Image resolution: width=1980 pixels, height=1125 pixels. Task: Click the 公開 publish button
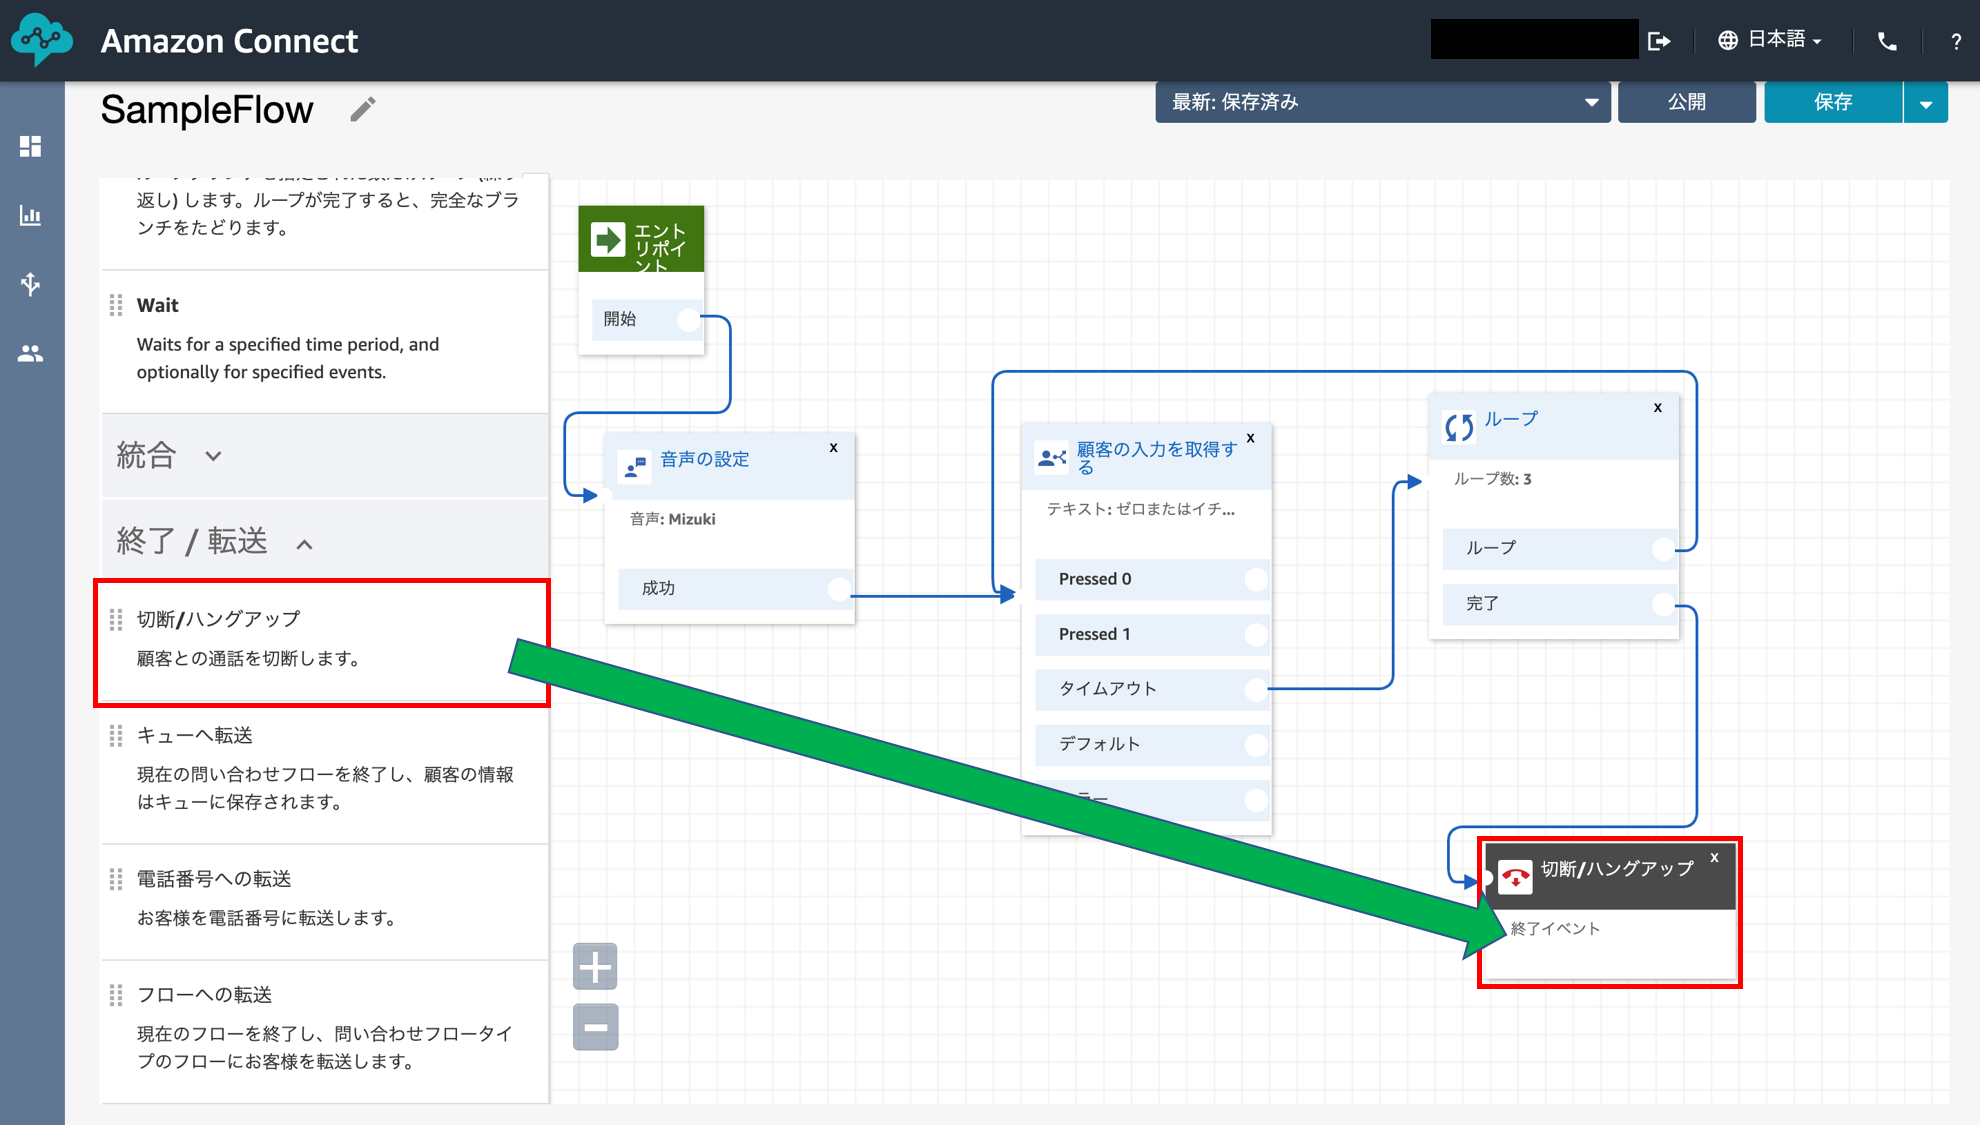pos(1686,102)
